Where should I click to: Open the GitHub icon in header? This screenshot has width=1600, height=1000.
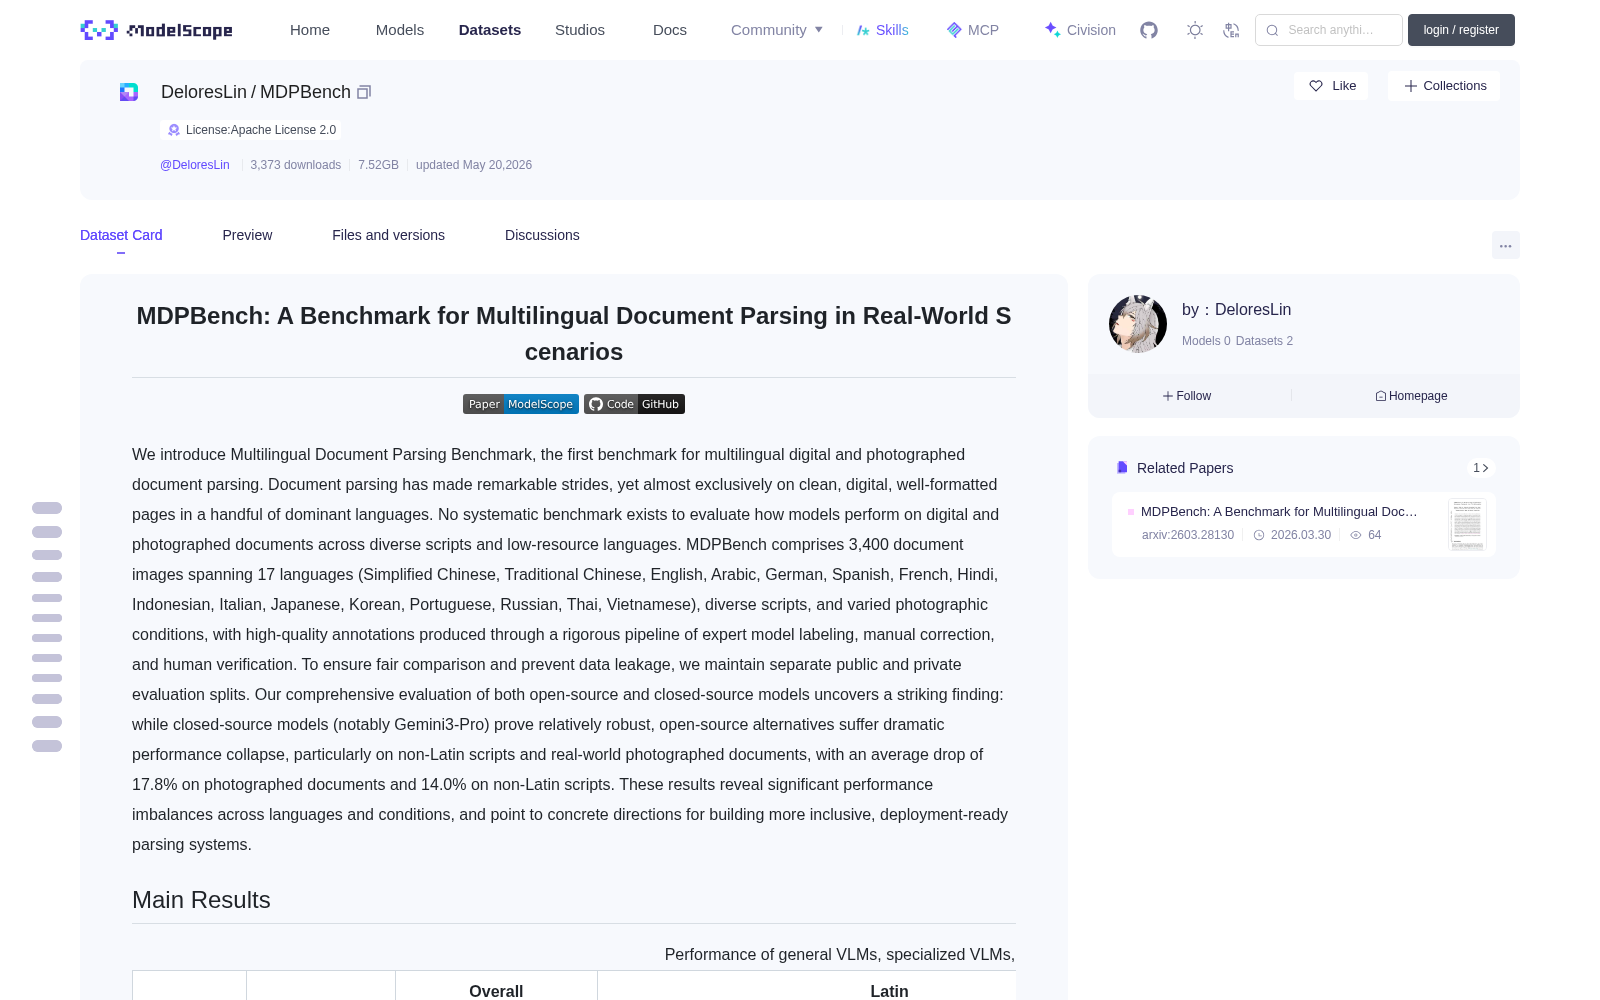(1149, 30)
